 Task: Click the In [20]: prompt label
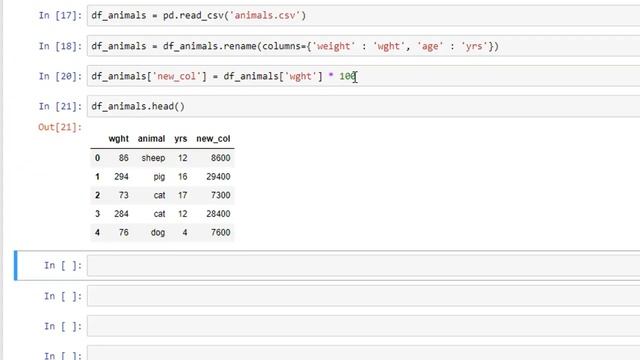(60, 76)
